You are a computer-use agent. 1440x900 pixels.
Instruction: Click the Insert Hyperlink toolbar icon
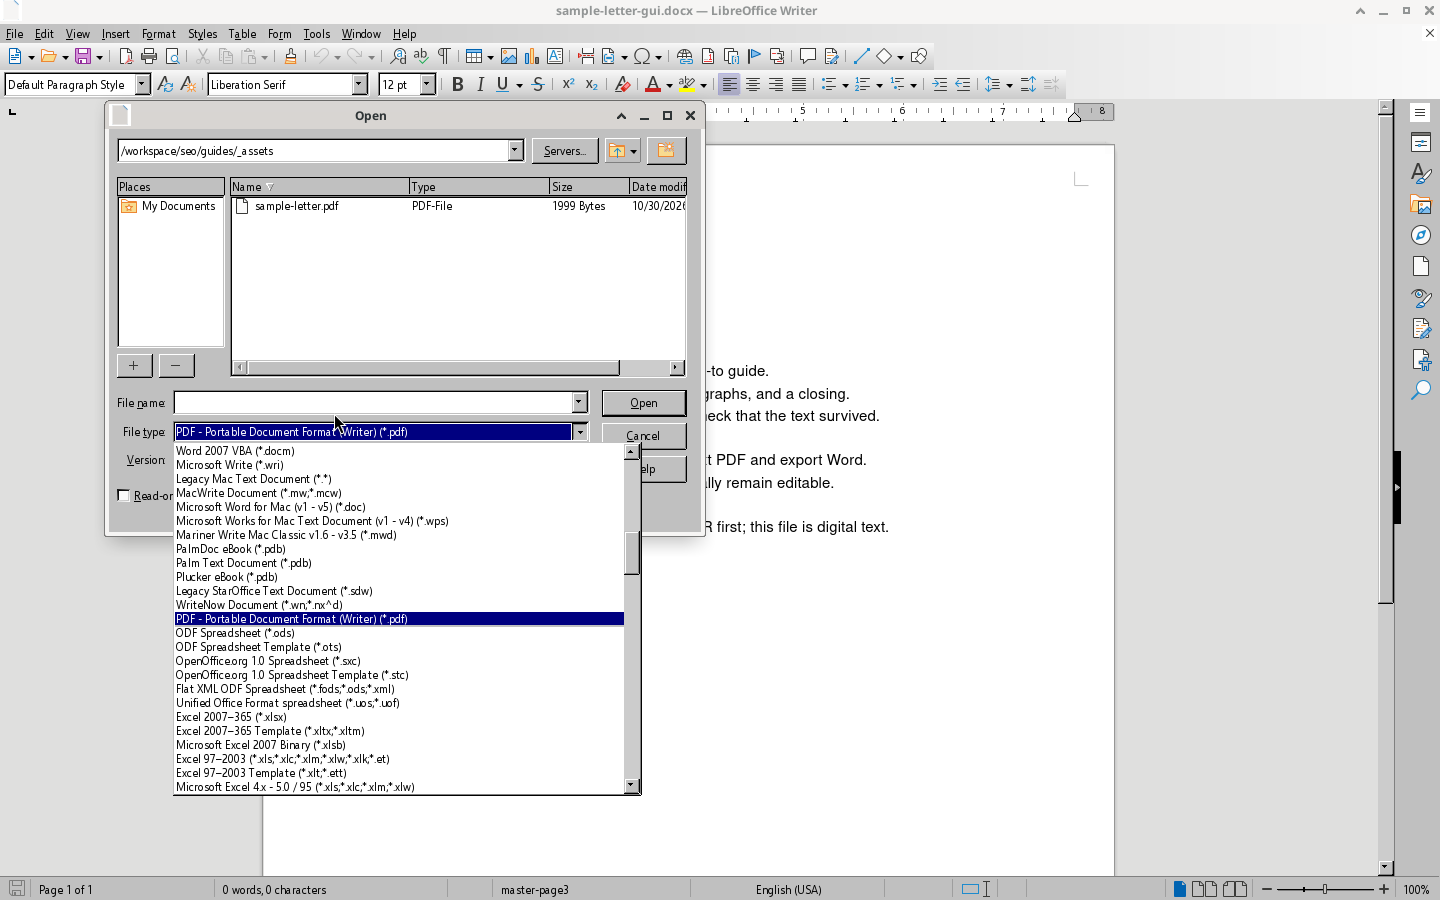pos(685,56)
